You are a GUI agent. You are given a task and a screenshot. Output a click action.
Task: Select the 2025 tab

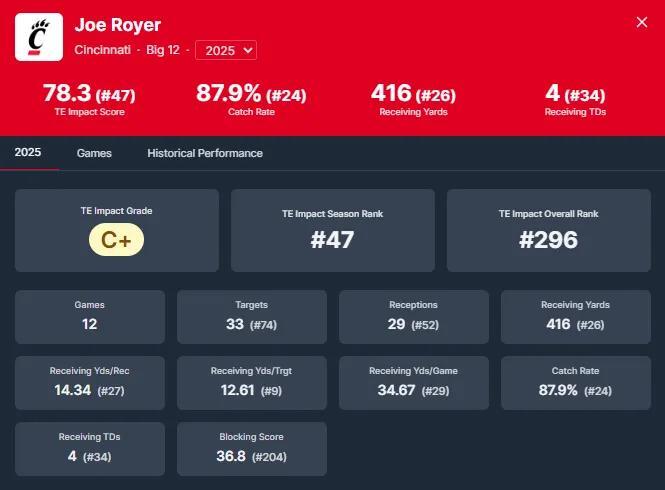click(28, 153)
